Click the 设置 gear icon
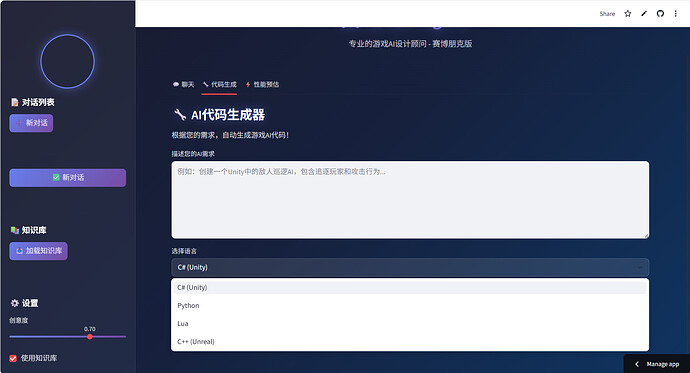Image resolution: width=690 pixels, height=373 pixels. [x=15, y=303]
